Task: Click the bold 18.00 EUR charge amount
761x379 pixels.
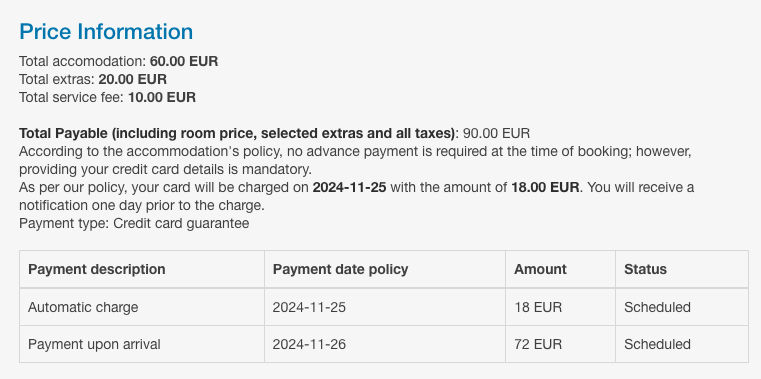Action: (x=545, y=187)
